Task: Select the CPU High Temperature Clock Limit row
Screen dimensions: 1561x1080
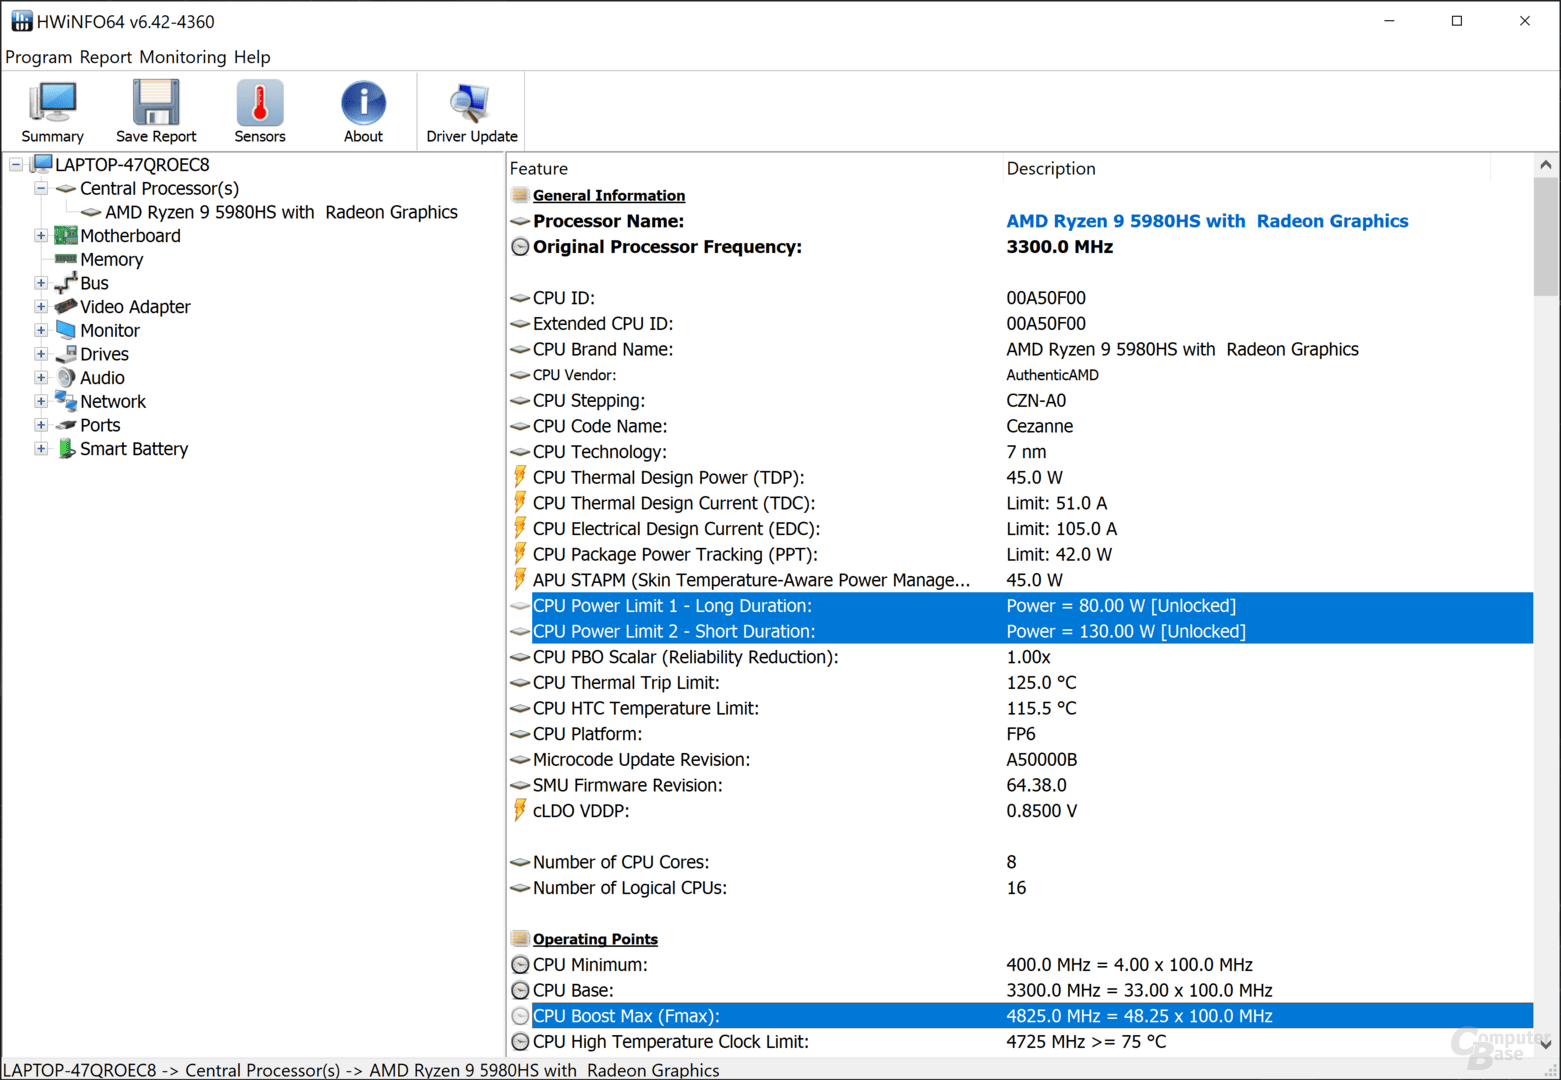Action: pyautogui.click(x=1020, y=1041)
